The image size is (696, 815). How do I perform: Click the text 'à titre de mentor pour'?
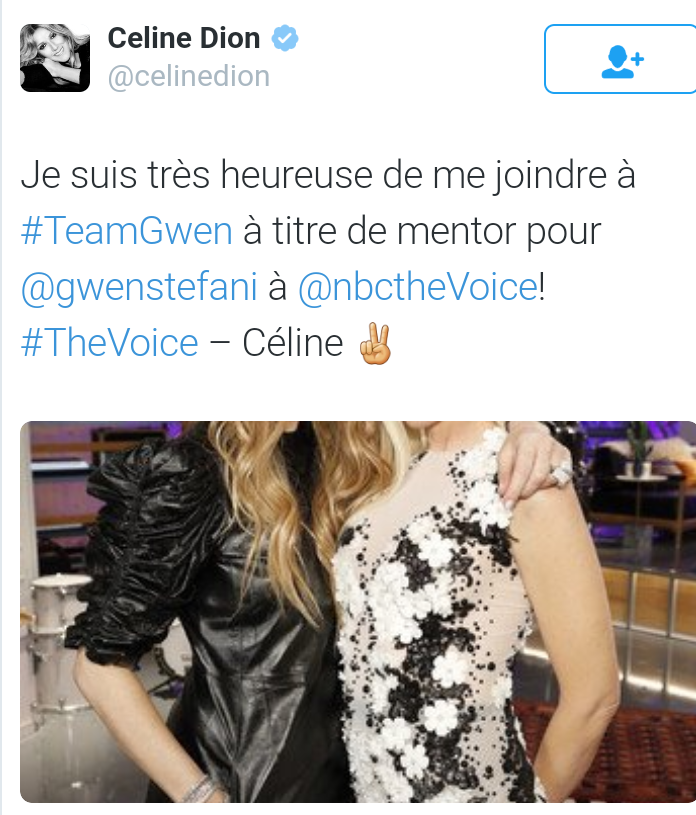point(422,231)
